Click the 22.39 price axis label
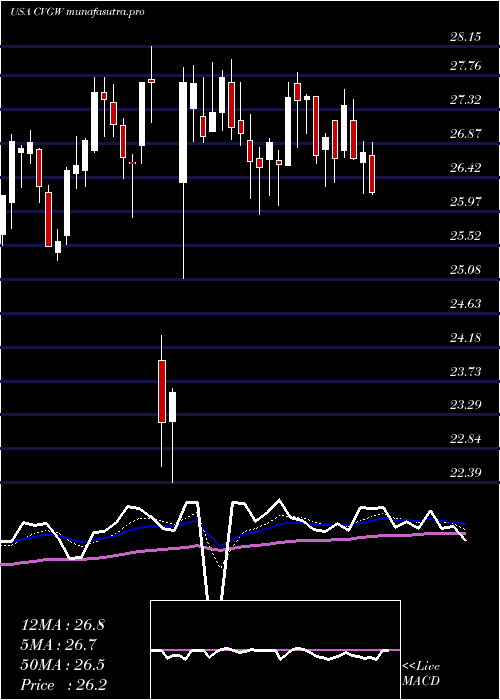The width and height of the screenshot is (500, 700). (x=465, y=473)
